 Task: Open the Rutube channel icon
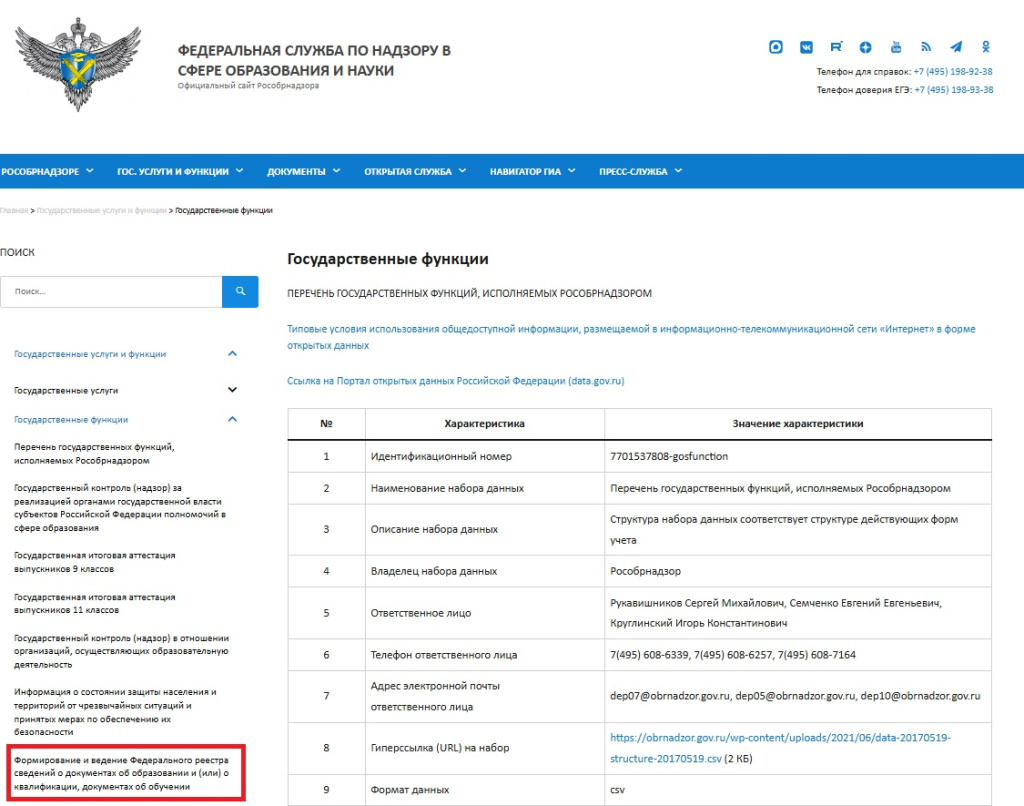(836, 47)
